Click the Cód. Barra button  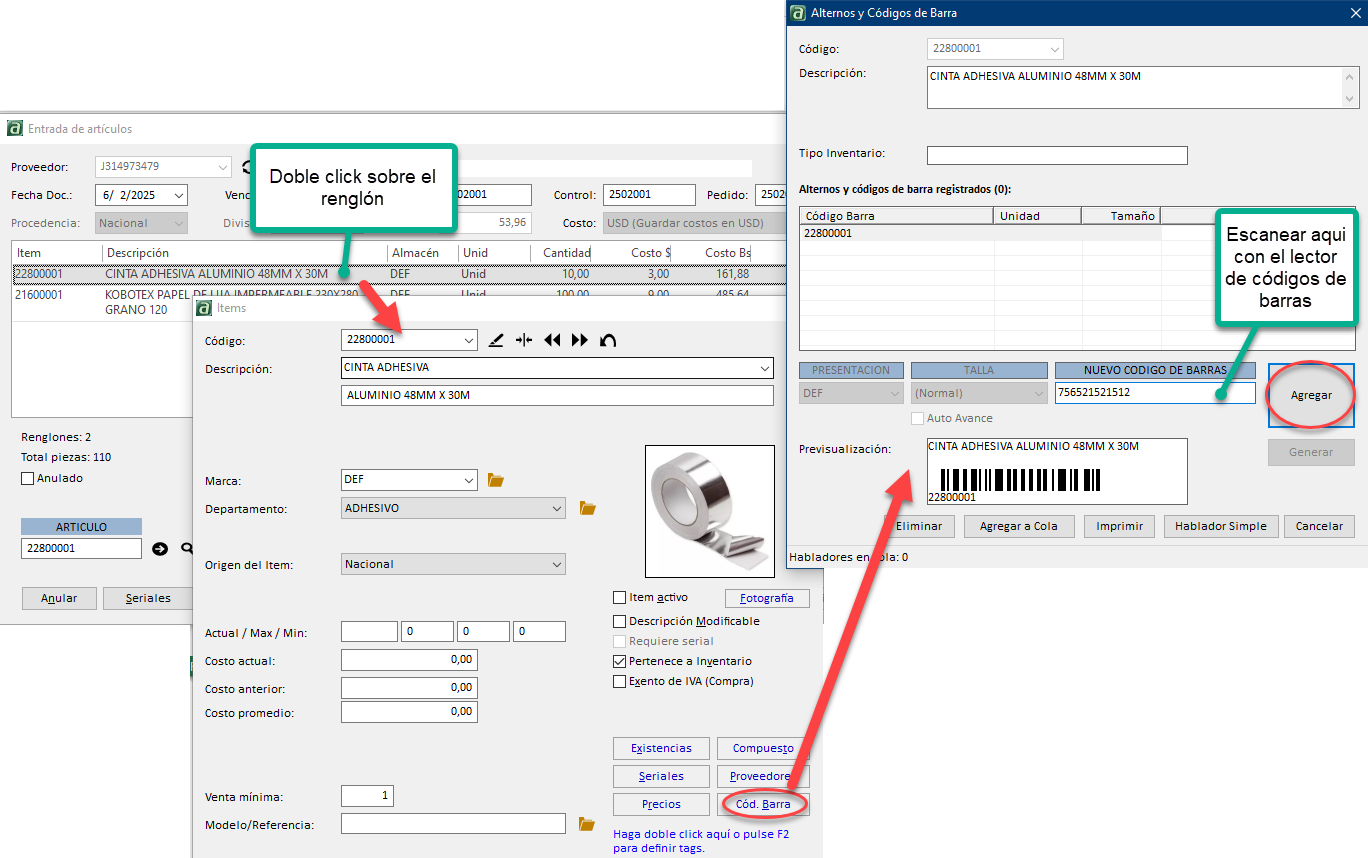[762, 804]
